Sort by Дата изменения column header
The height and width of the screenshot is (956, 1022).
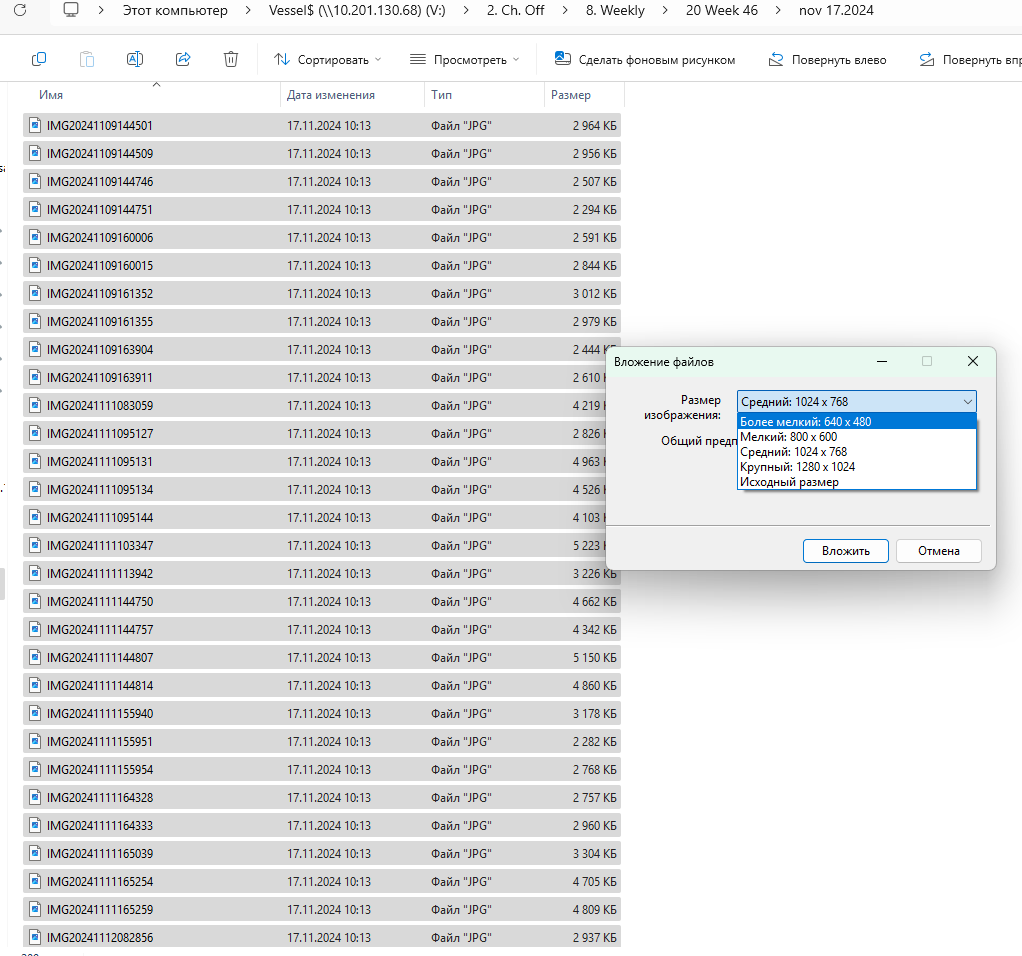click(x=330, y=94)
